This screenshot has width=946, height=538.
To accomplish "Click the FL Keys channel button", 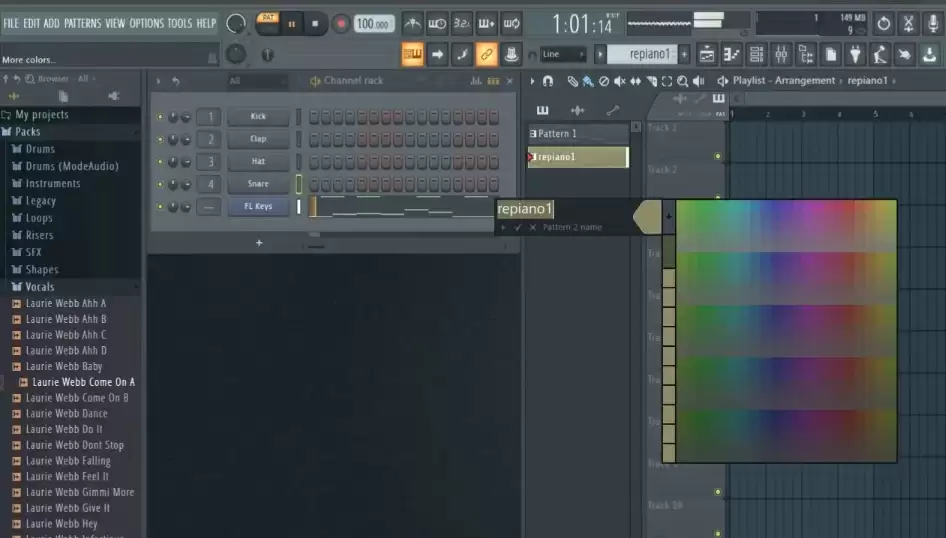I will pyautogui.click(x=258, y=206).
